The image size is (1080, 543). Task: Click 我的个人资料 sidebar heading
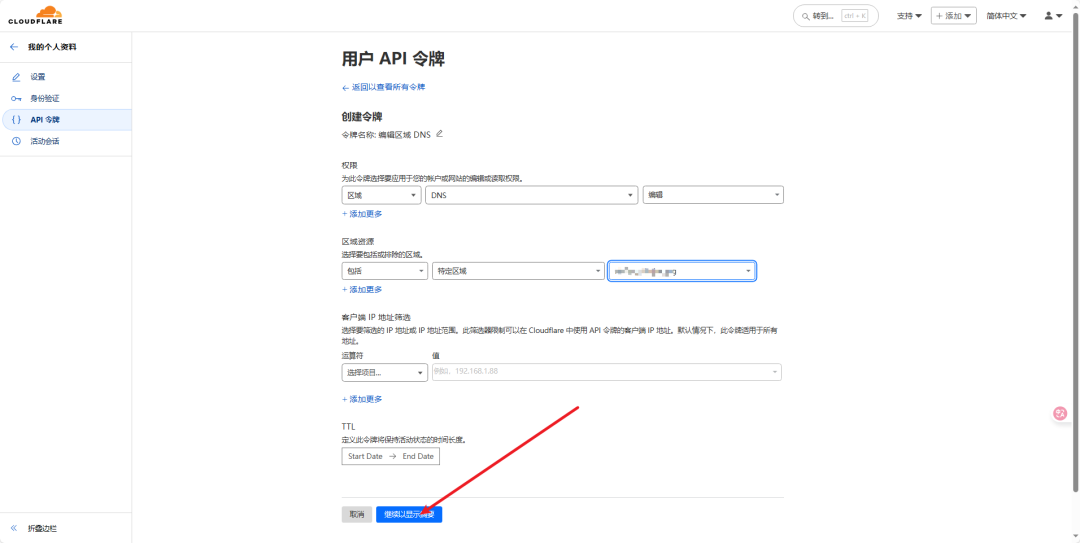point(52,47)
